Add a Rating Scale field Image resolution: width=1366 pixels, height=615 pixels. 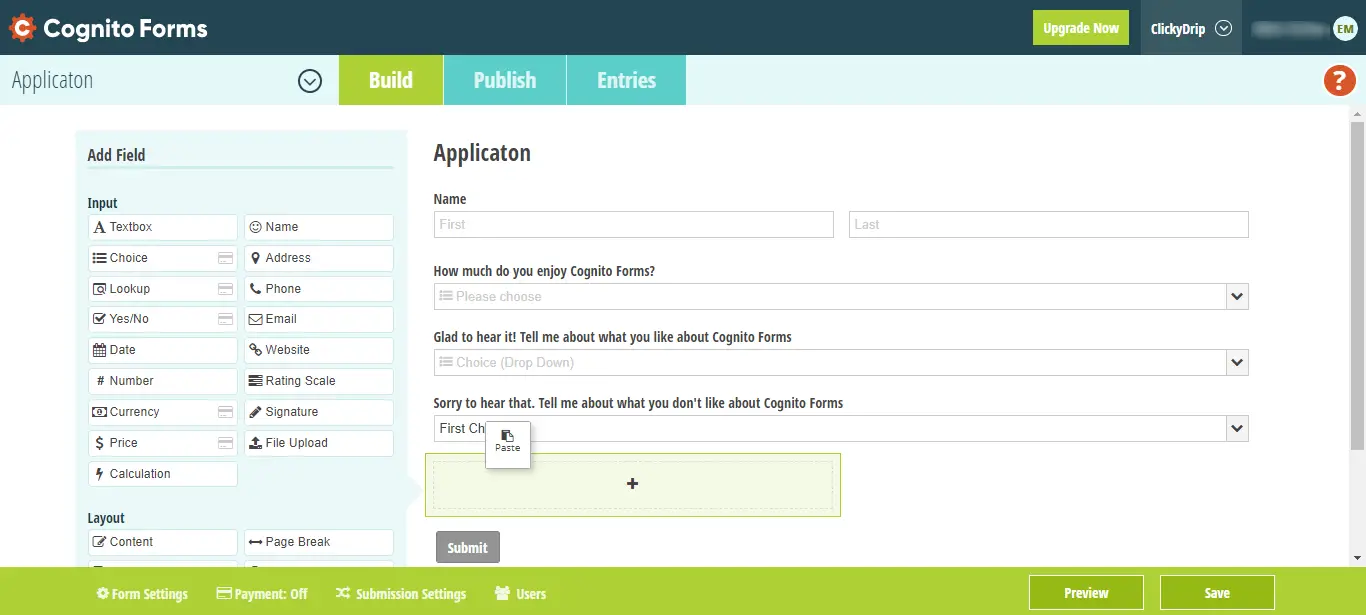[319, 381]
